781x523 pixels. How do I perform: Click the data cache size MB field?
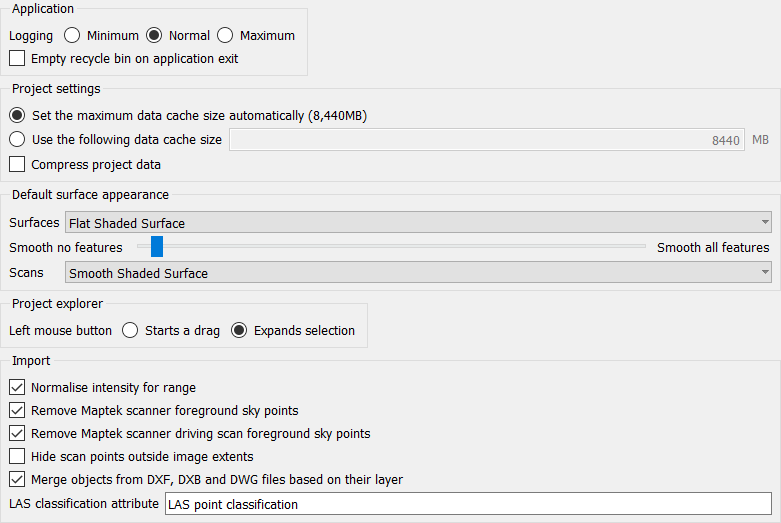(487, 140)
